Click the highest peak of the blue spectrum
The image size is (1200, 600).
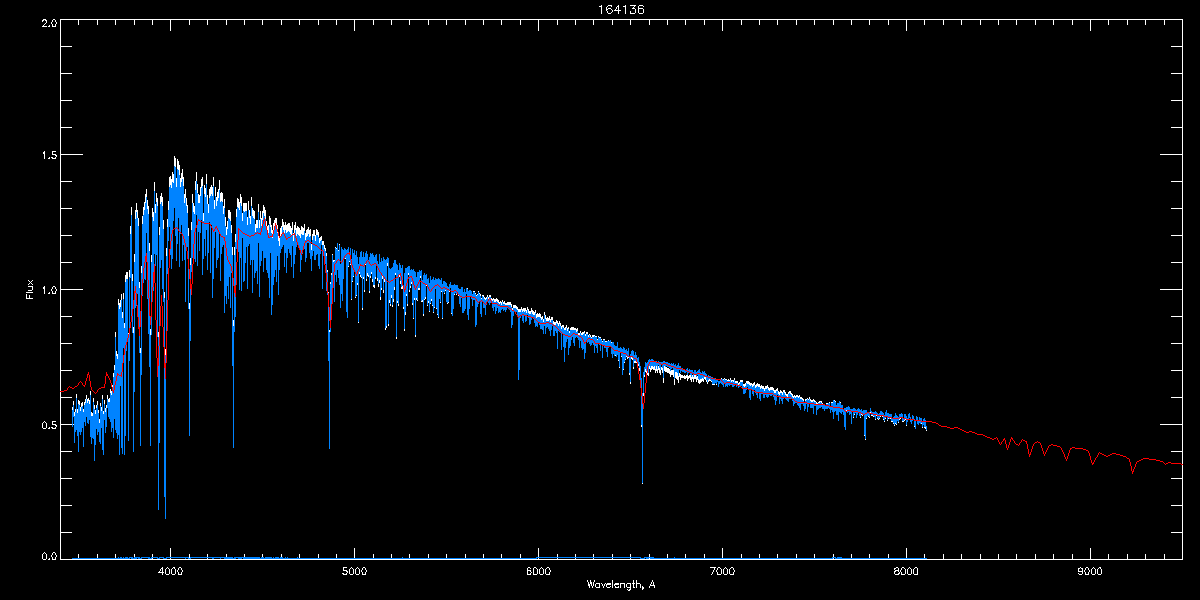tap(175, 159)
